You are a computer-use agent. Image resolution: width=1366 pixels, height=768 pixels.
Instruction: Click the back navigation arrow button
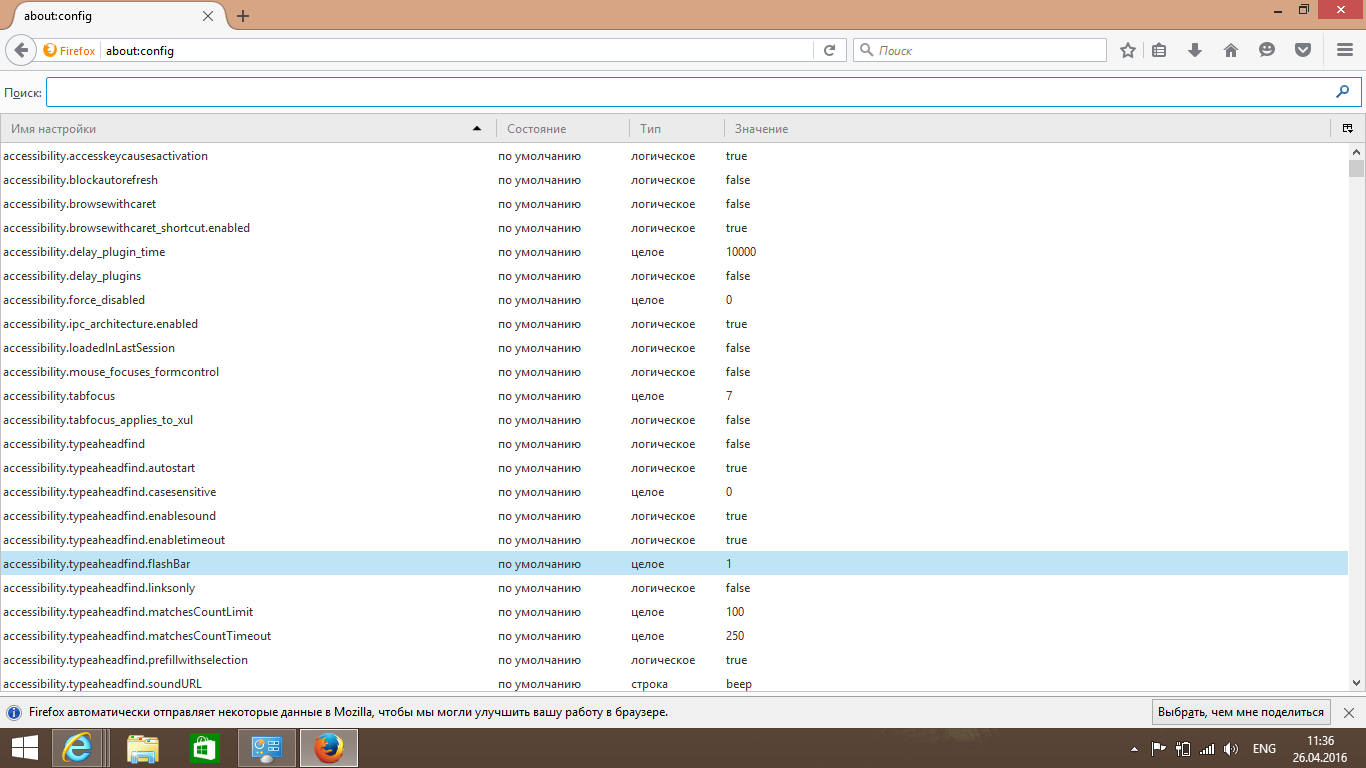[21, 50]
